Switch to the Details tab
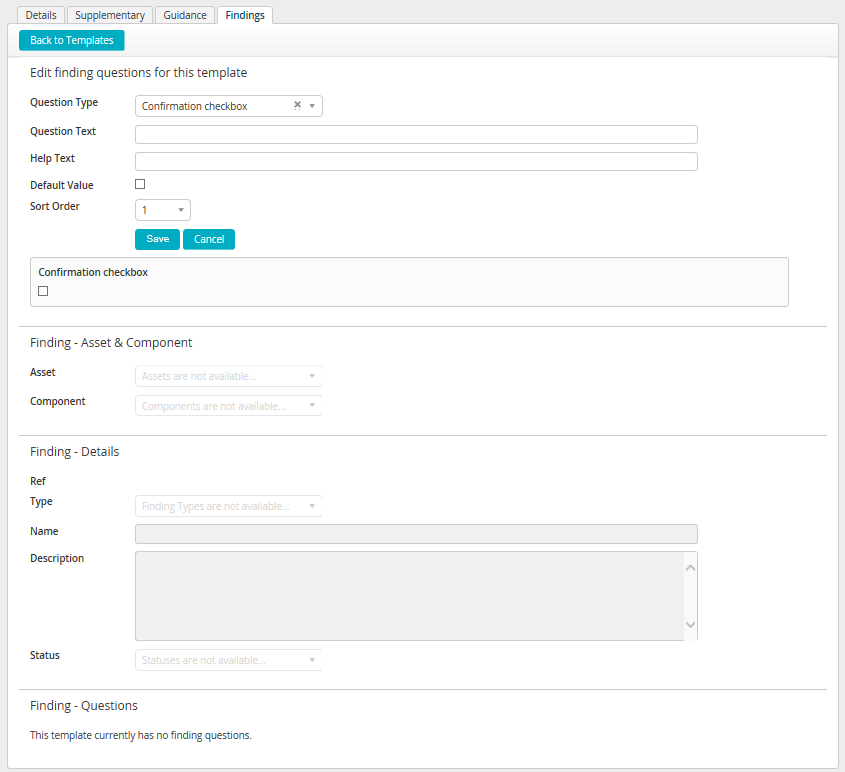 [41, 15]
